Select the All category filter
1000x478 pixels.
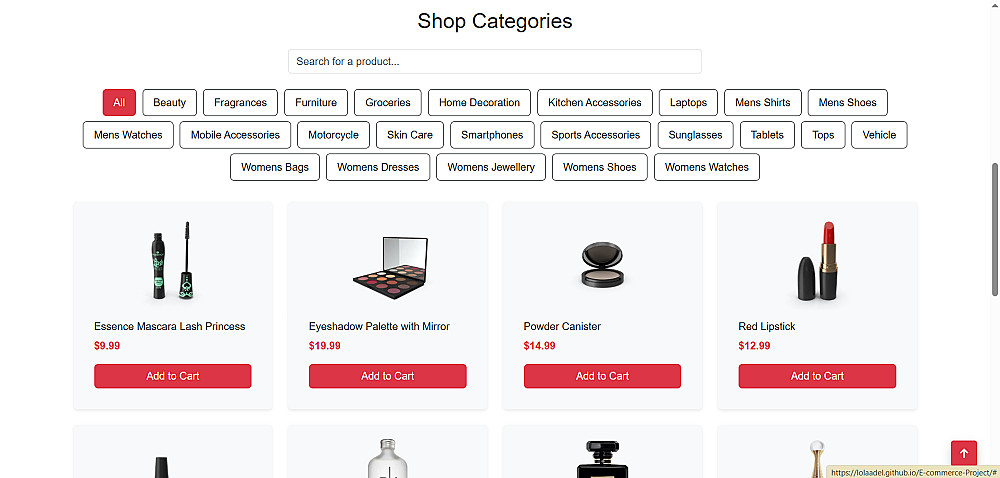click(x=119, y=103)
